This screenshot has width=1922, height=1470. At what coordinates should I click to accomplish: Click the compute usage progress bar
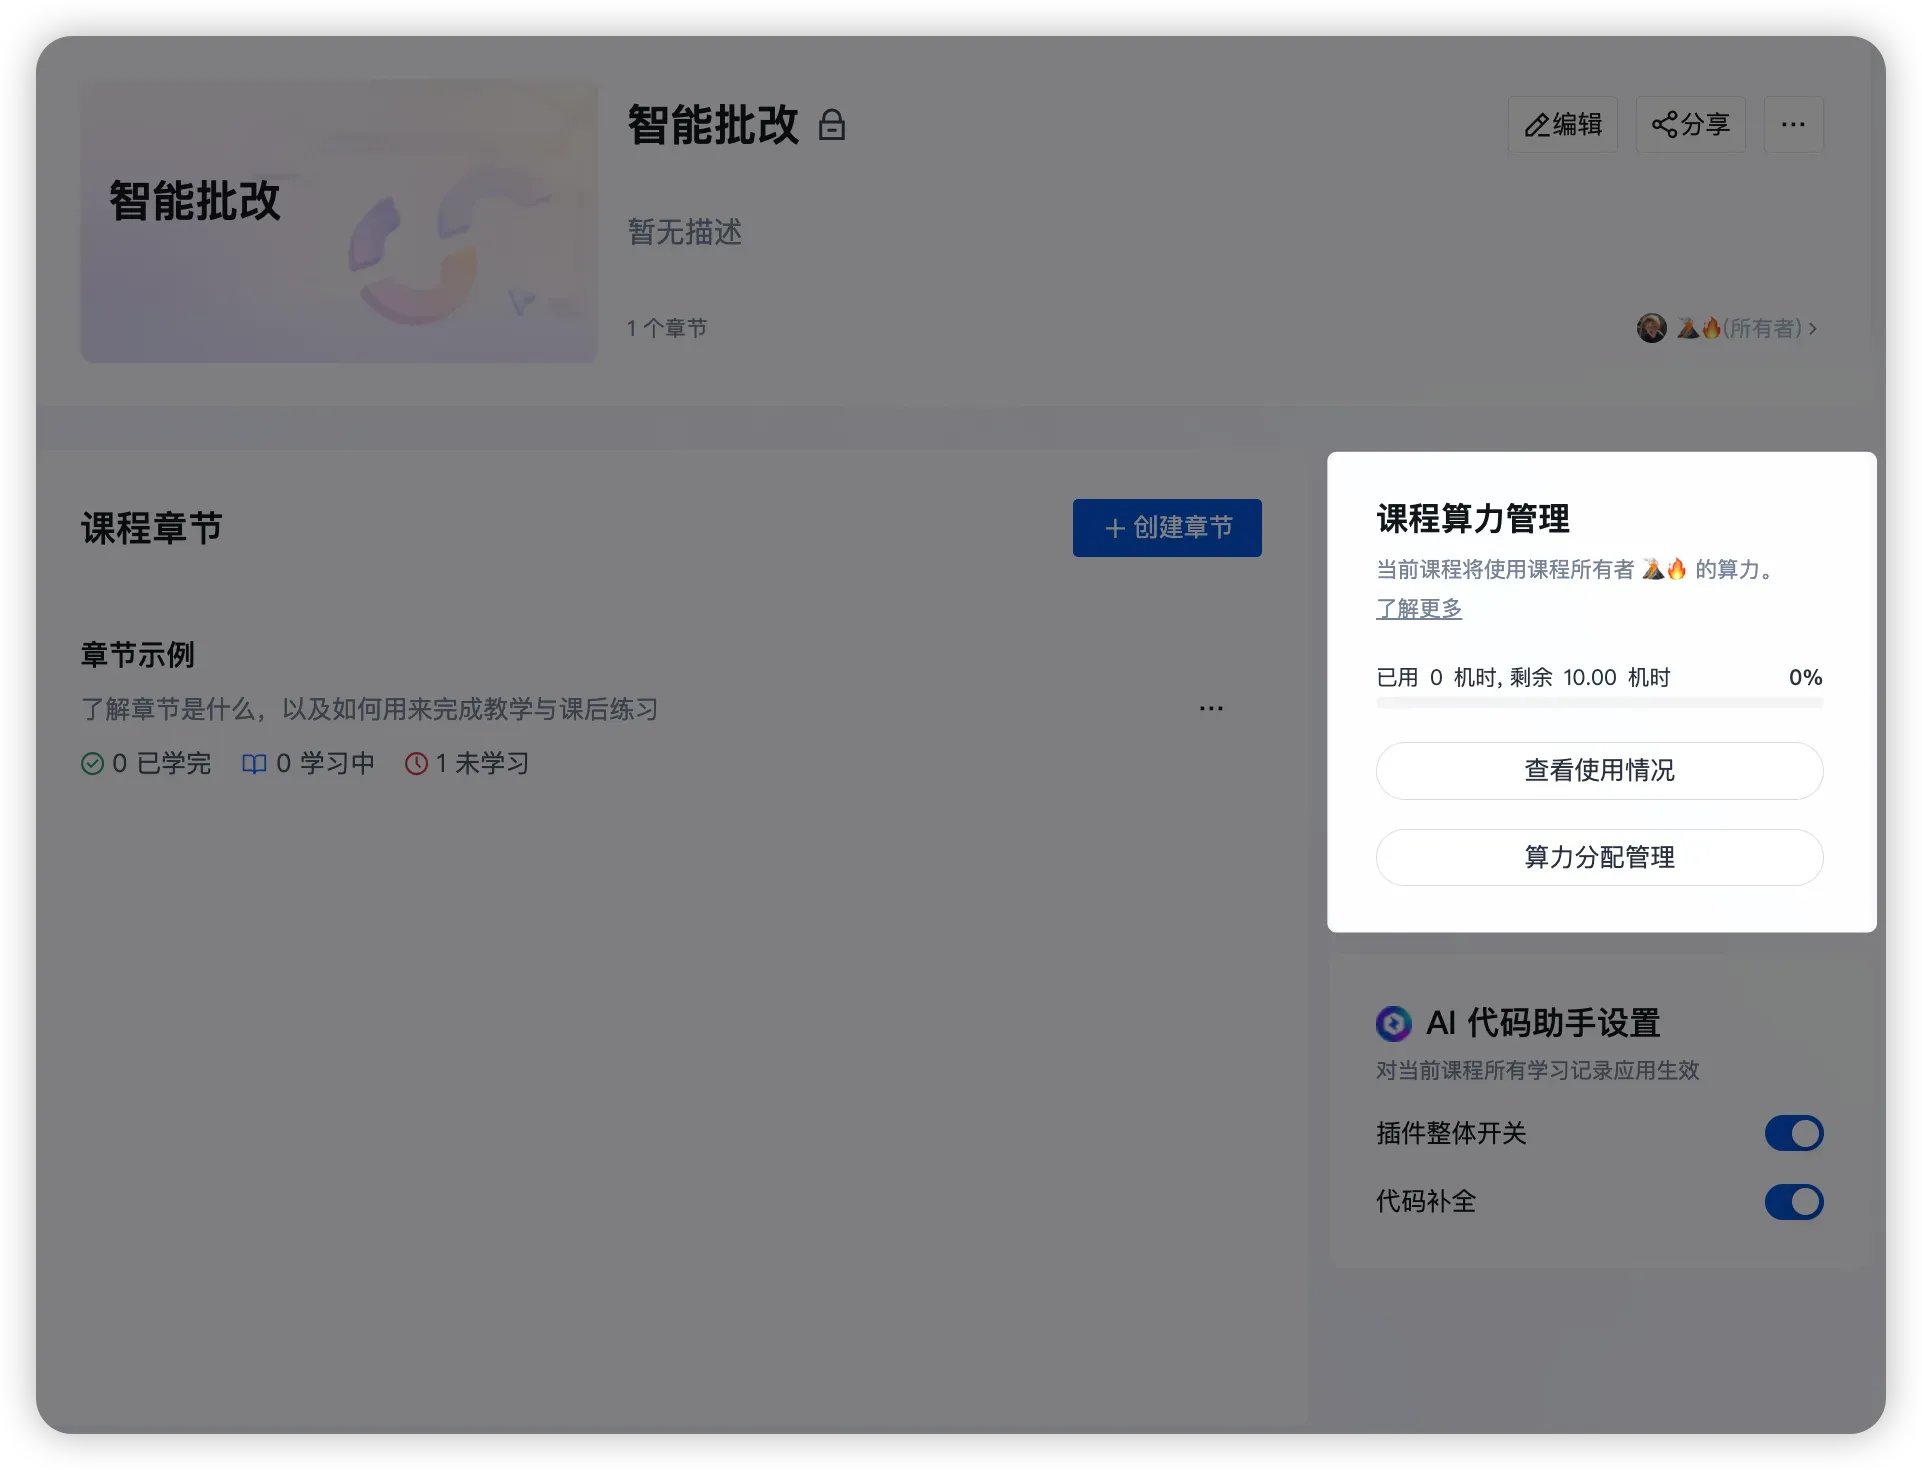tap(1599, 703)
